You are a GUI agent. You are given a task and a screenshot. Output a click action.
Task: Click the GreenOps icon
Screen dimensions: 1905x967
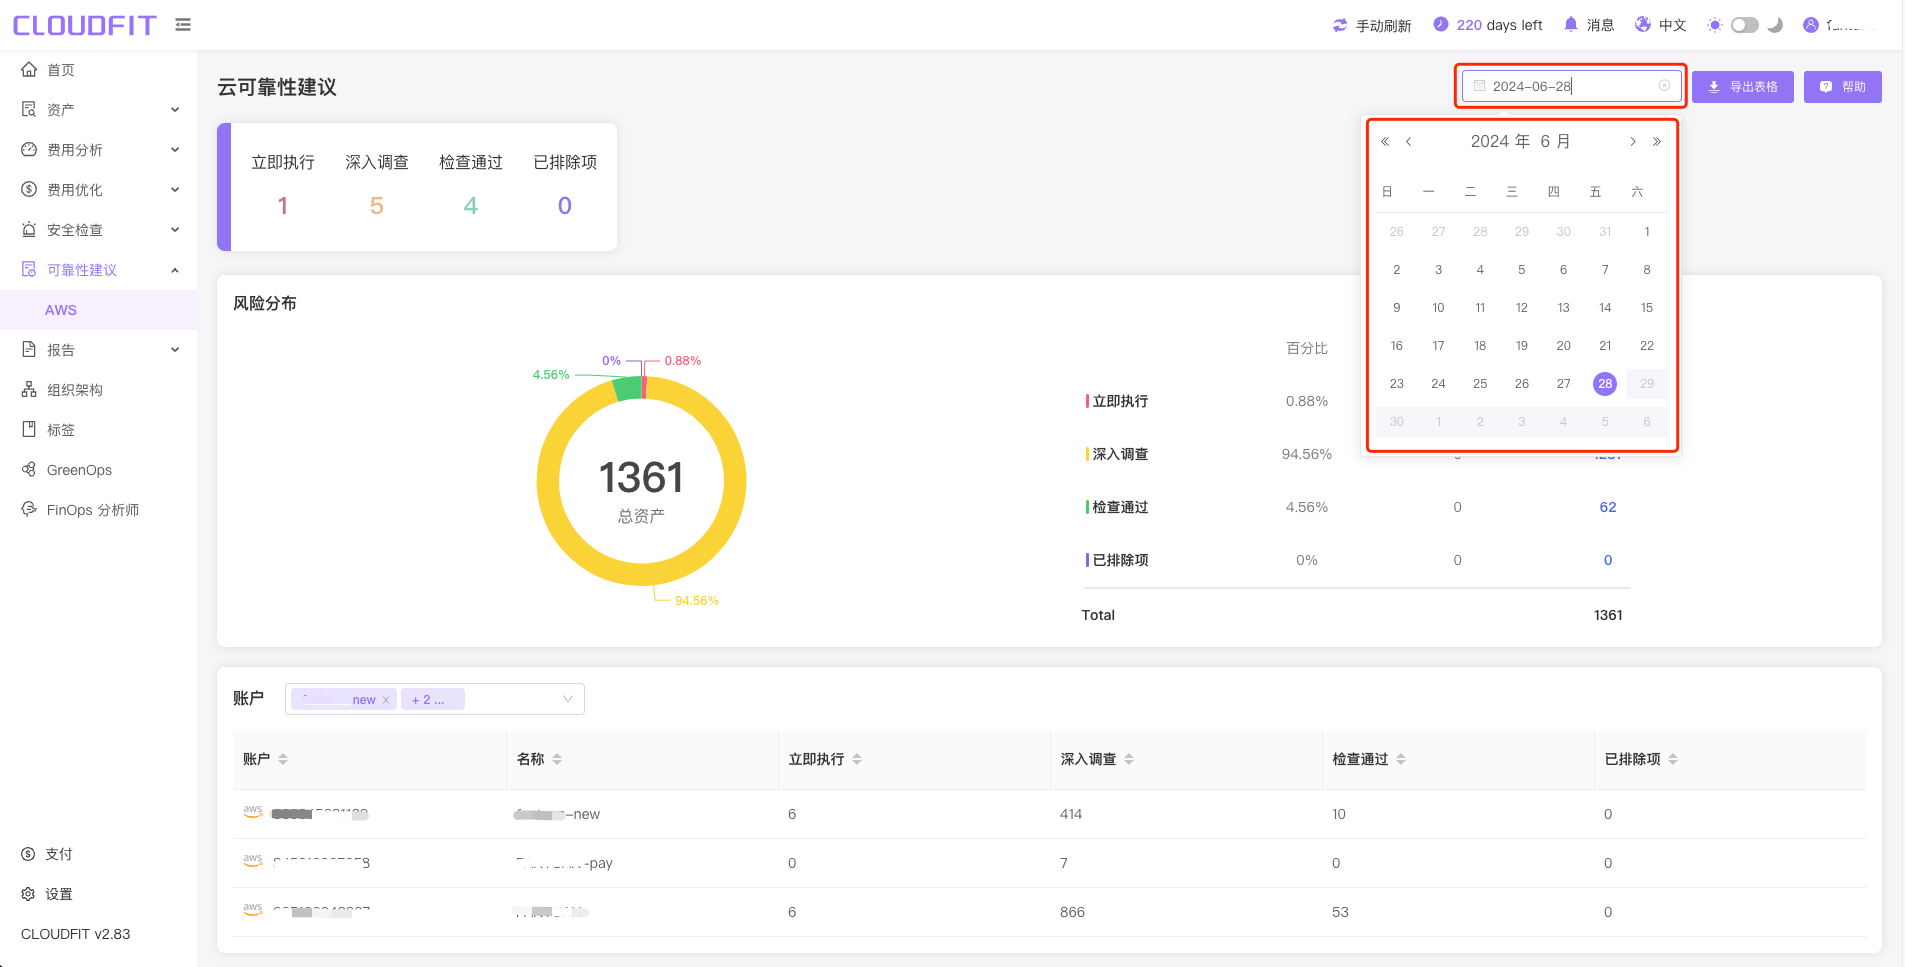[x=29, y=469]
